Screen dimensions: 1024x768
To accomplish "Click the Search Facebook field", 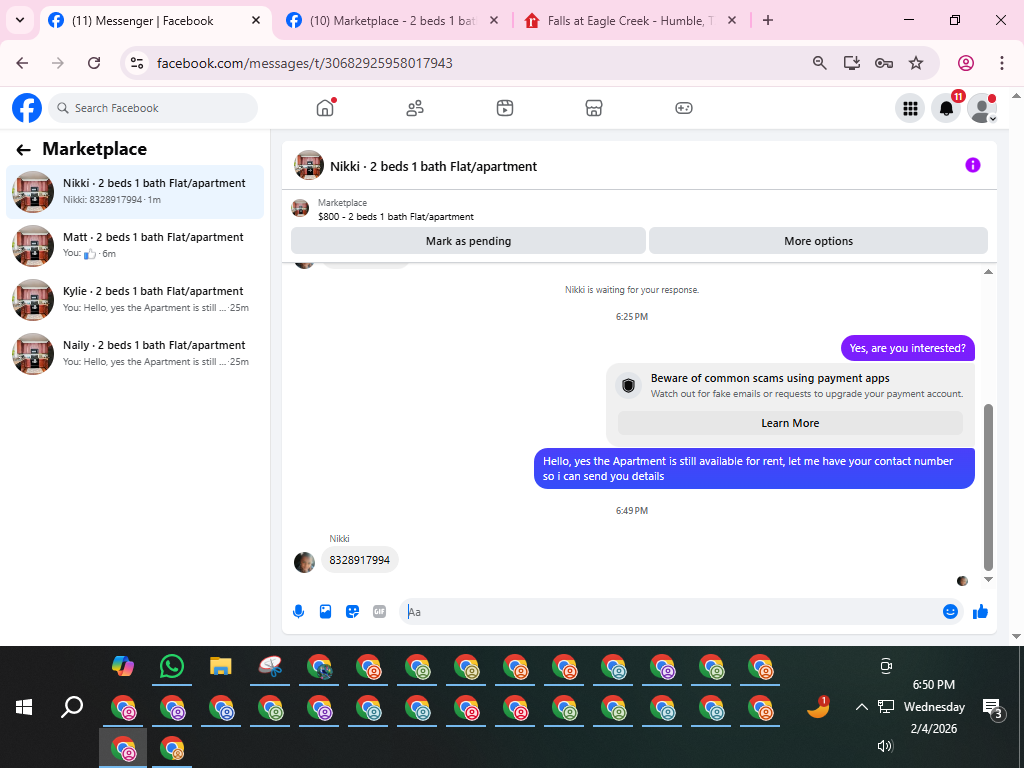I will pyautogui.click(x=153, y=108).
